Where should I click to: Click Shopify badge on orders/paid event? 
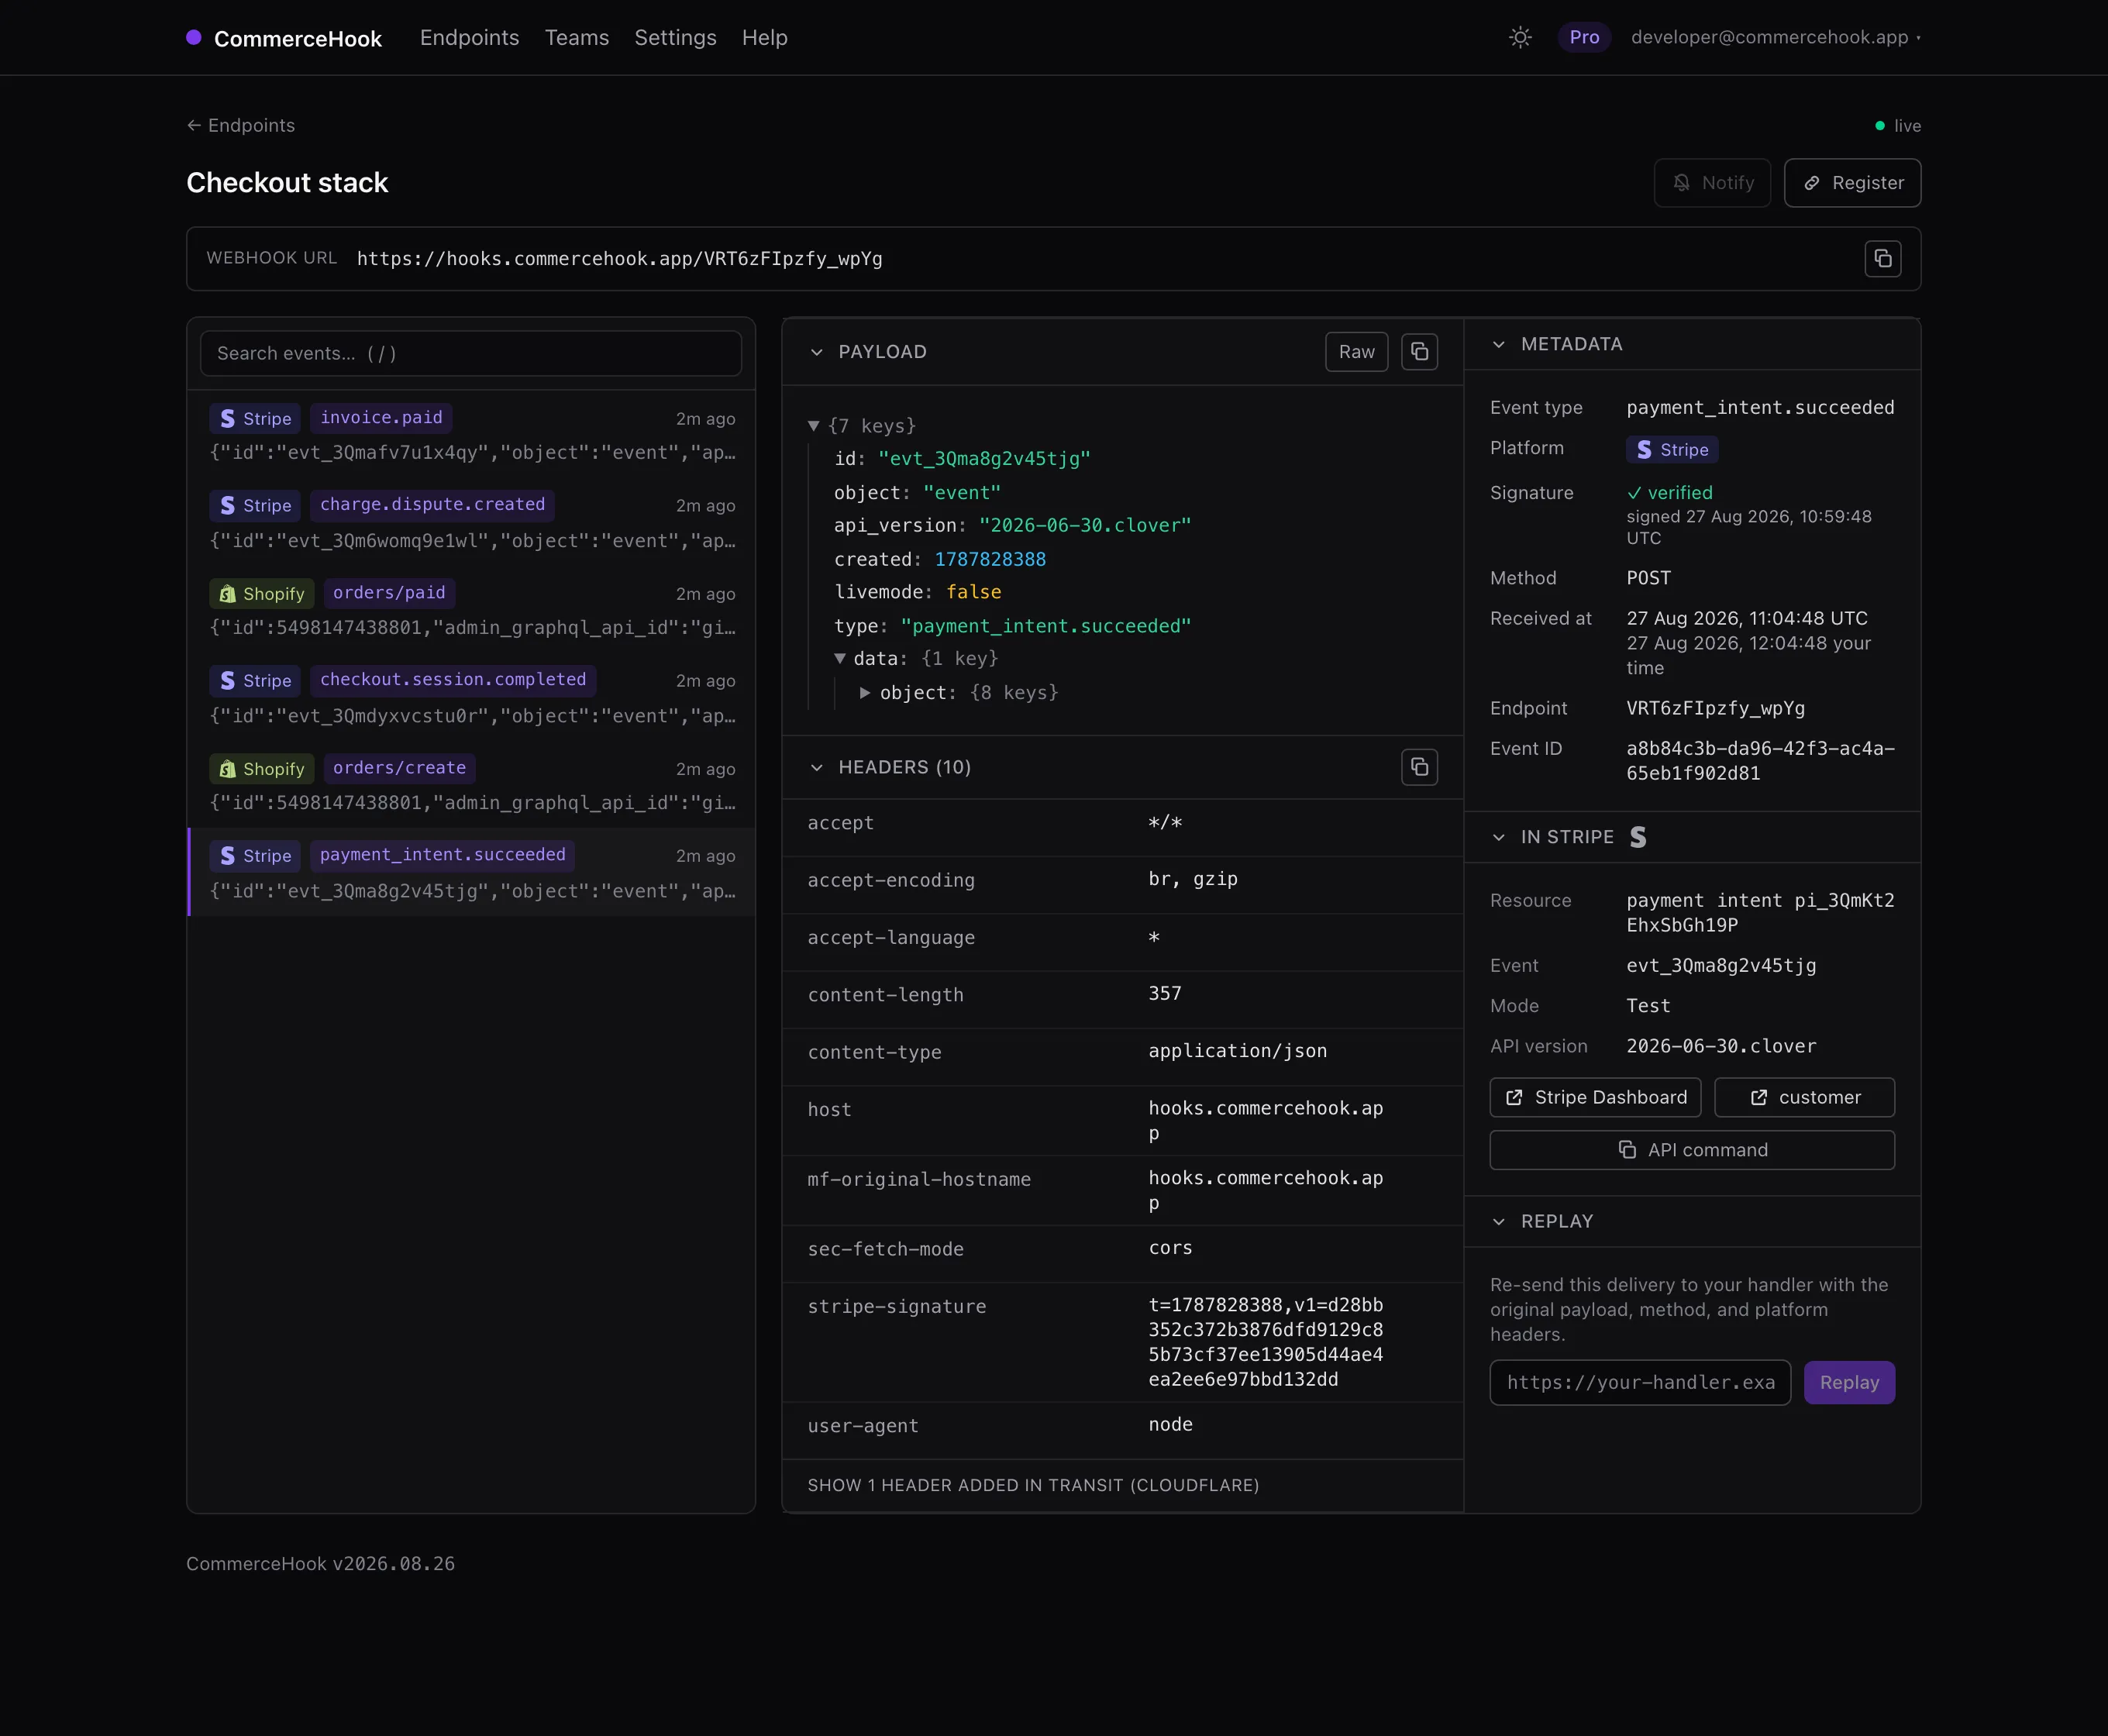click(x=262, y=593)
